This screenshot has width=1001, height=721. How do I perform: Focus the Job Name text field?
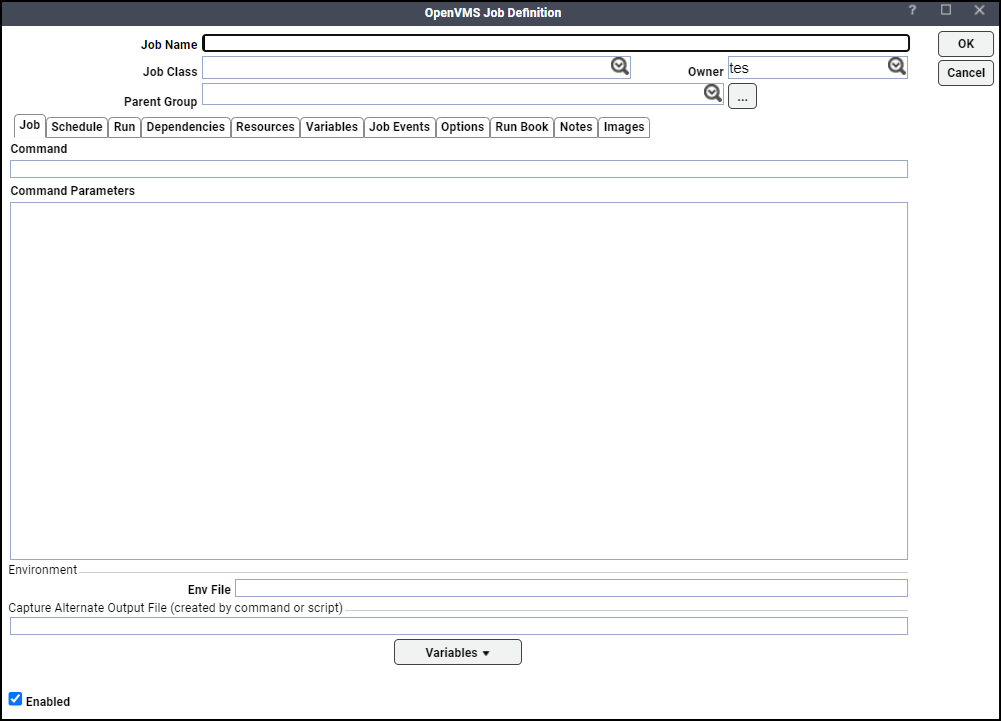pyautogui.click(x=555, y=43)
